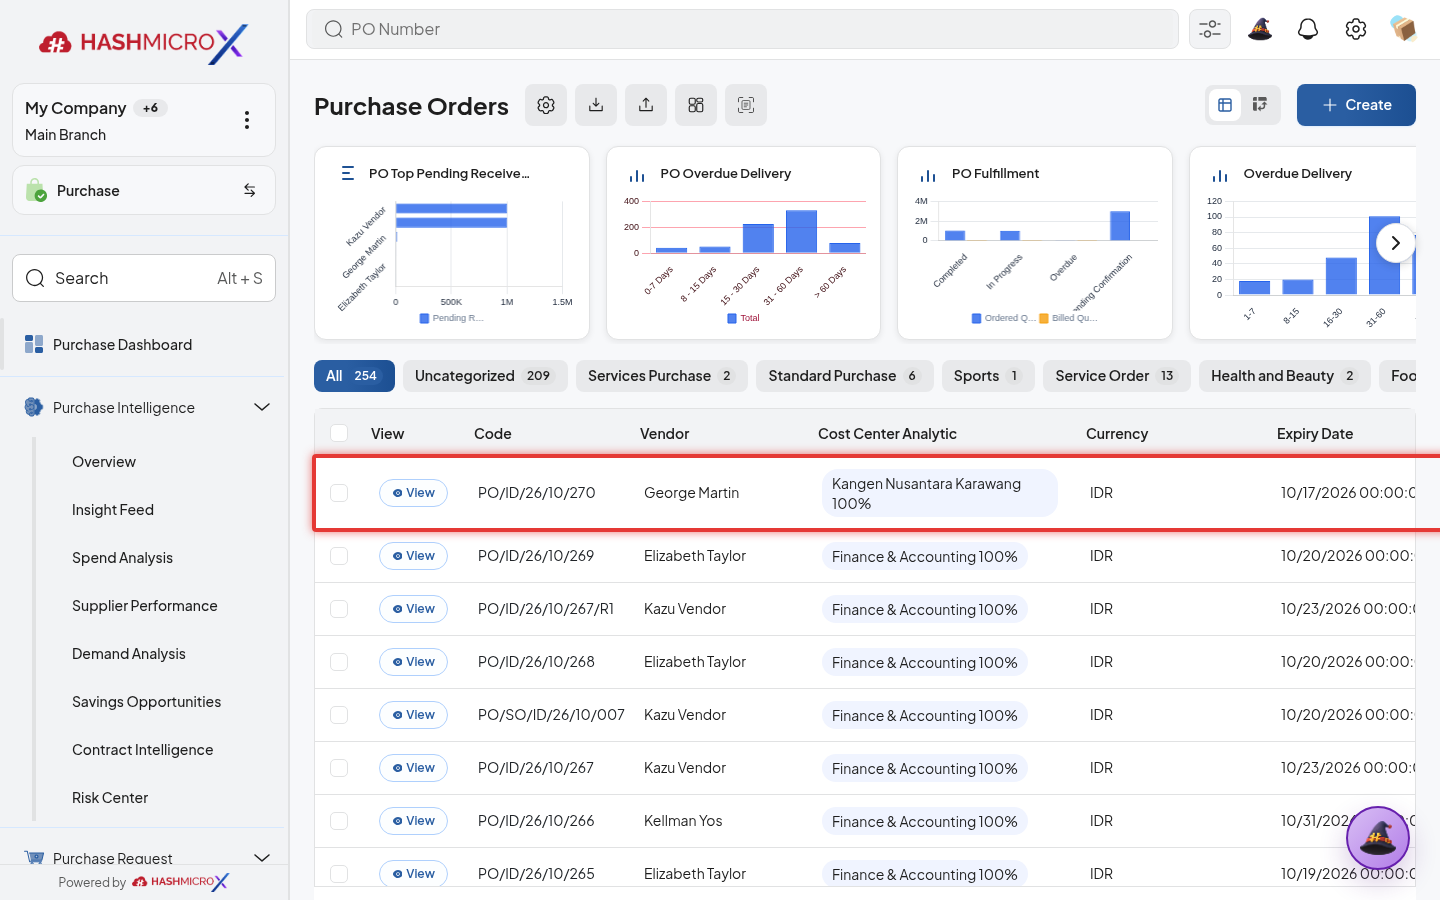1440x900 pixels.
Task: Click the switch-module arrows next to Purchase
Action: [249, 190]
